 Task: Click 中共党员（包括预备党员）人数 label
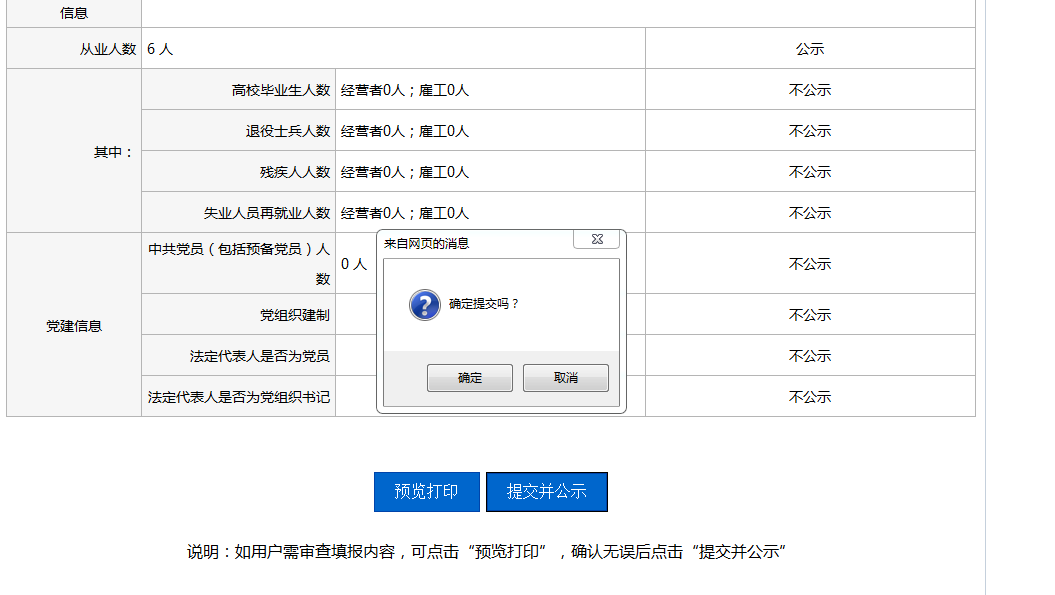point(239,264)
